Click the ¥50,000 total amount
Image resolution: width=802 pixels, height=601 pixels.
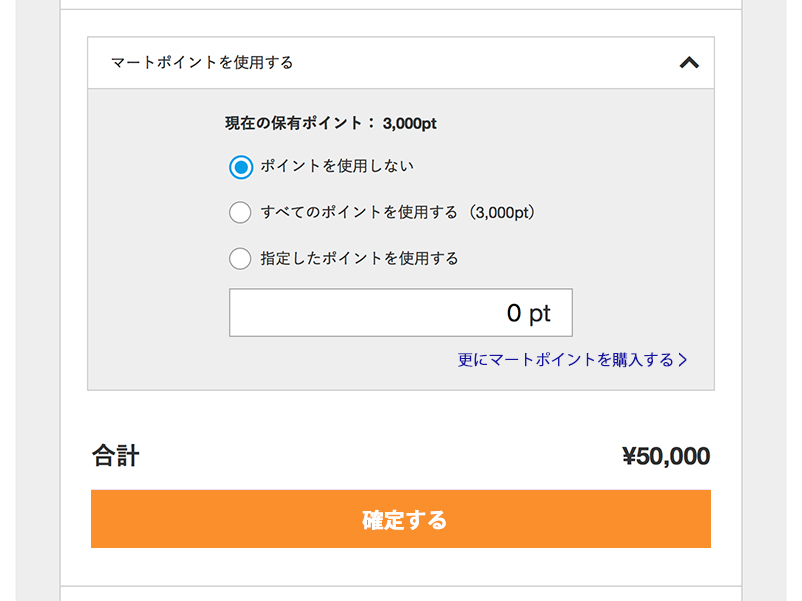point(665,457)
